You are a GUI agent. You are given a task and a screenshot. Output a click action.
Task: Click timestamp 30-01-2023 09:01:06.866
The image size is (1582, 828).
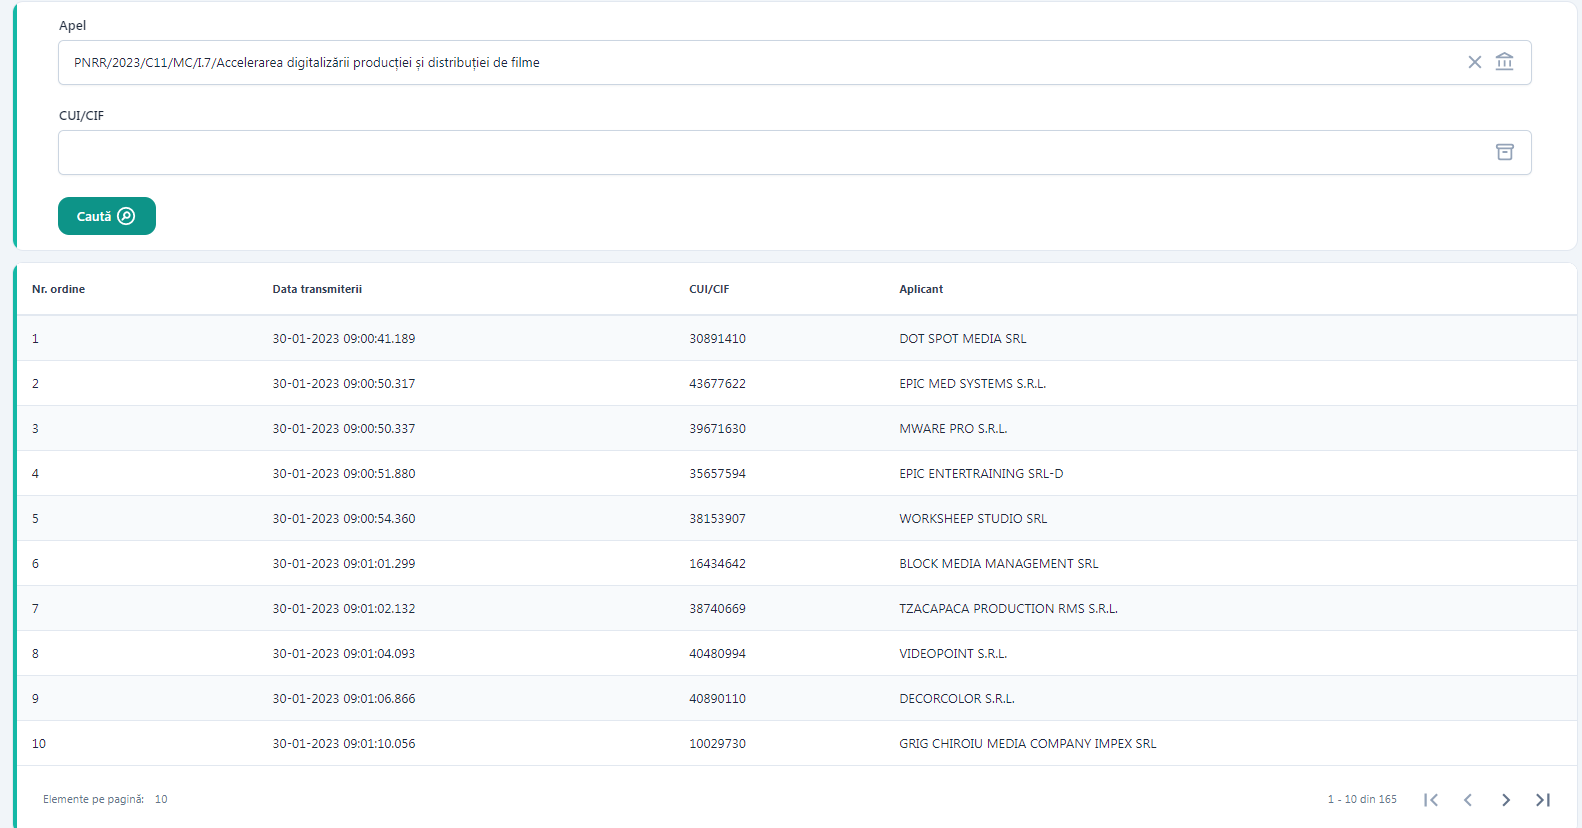point(344,698)
